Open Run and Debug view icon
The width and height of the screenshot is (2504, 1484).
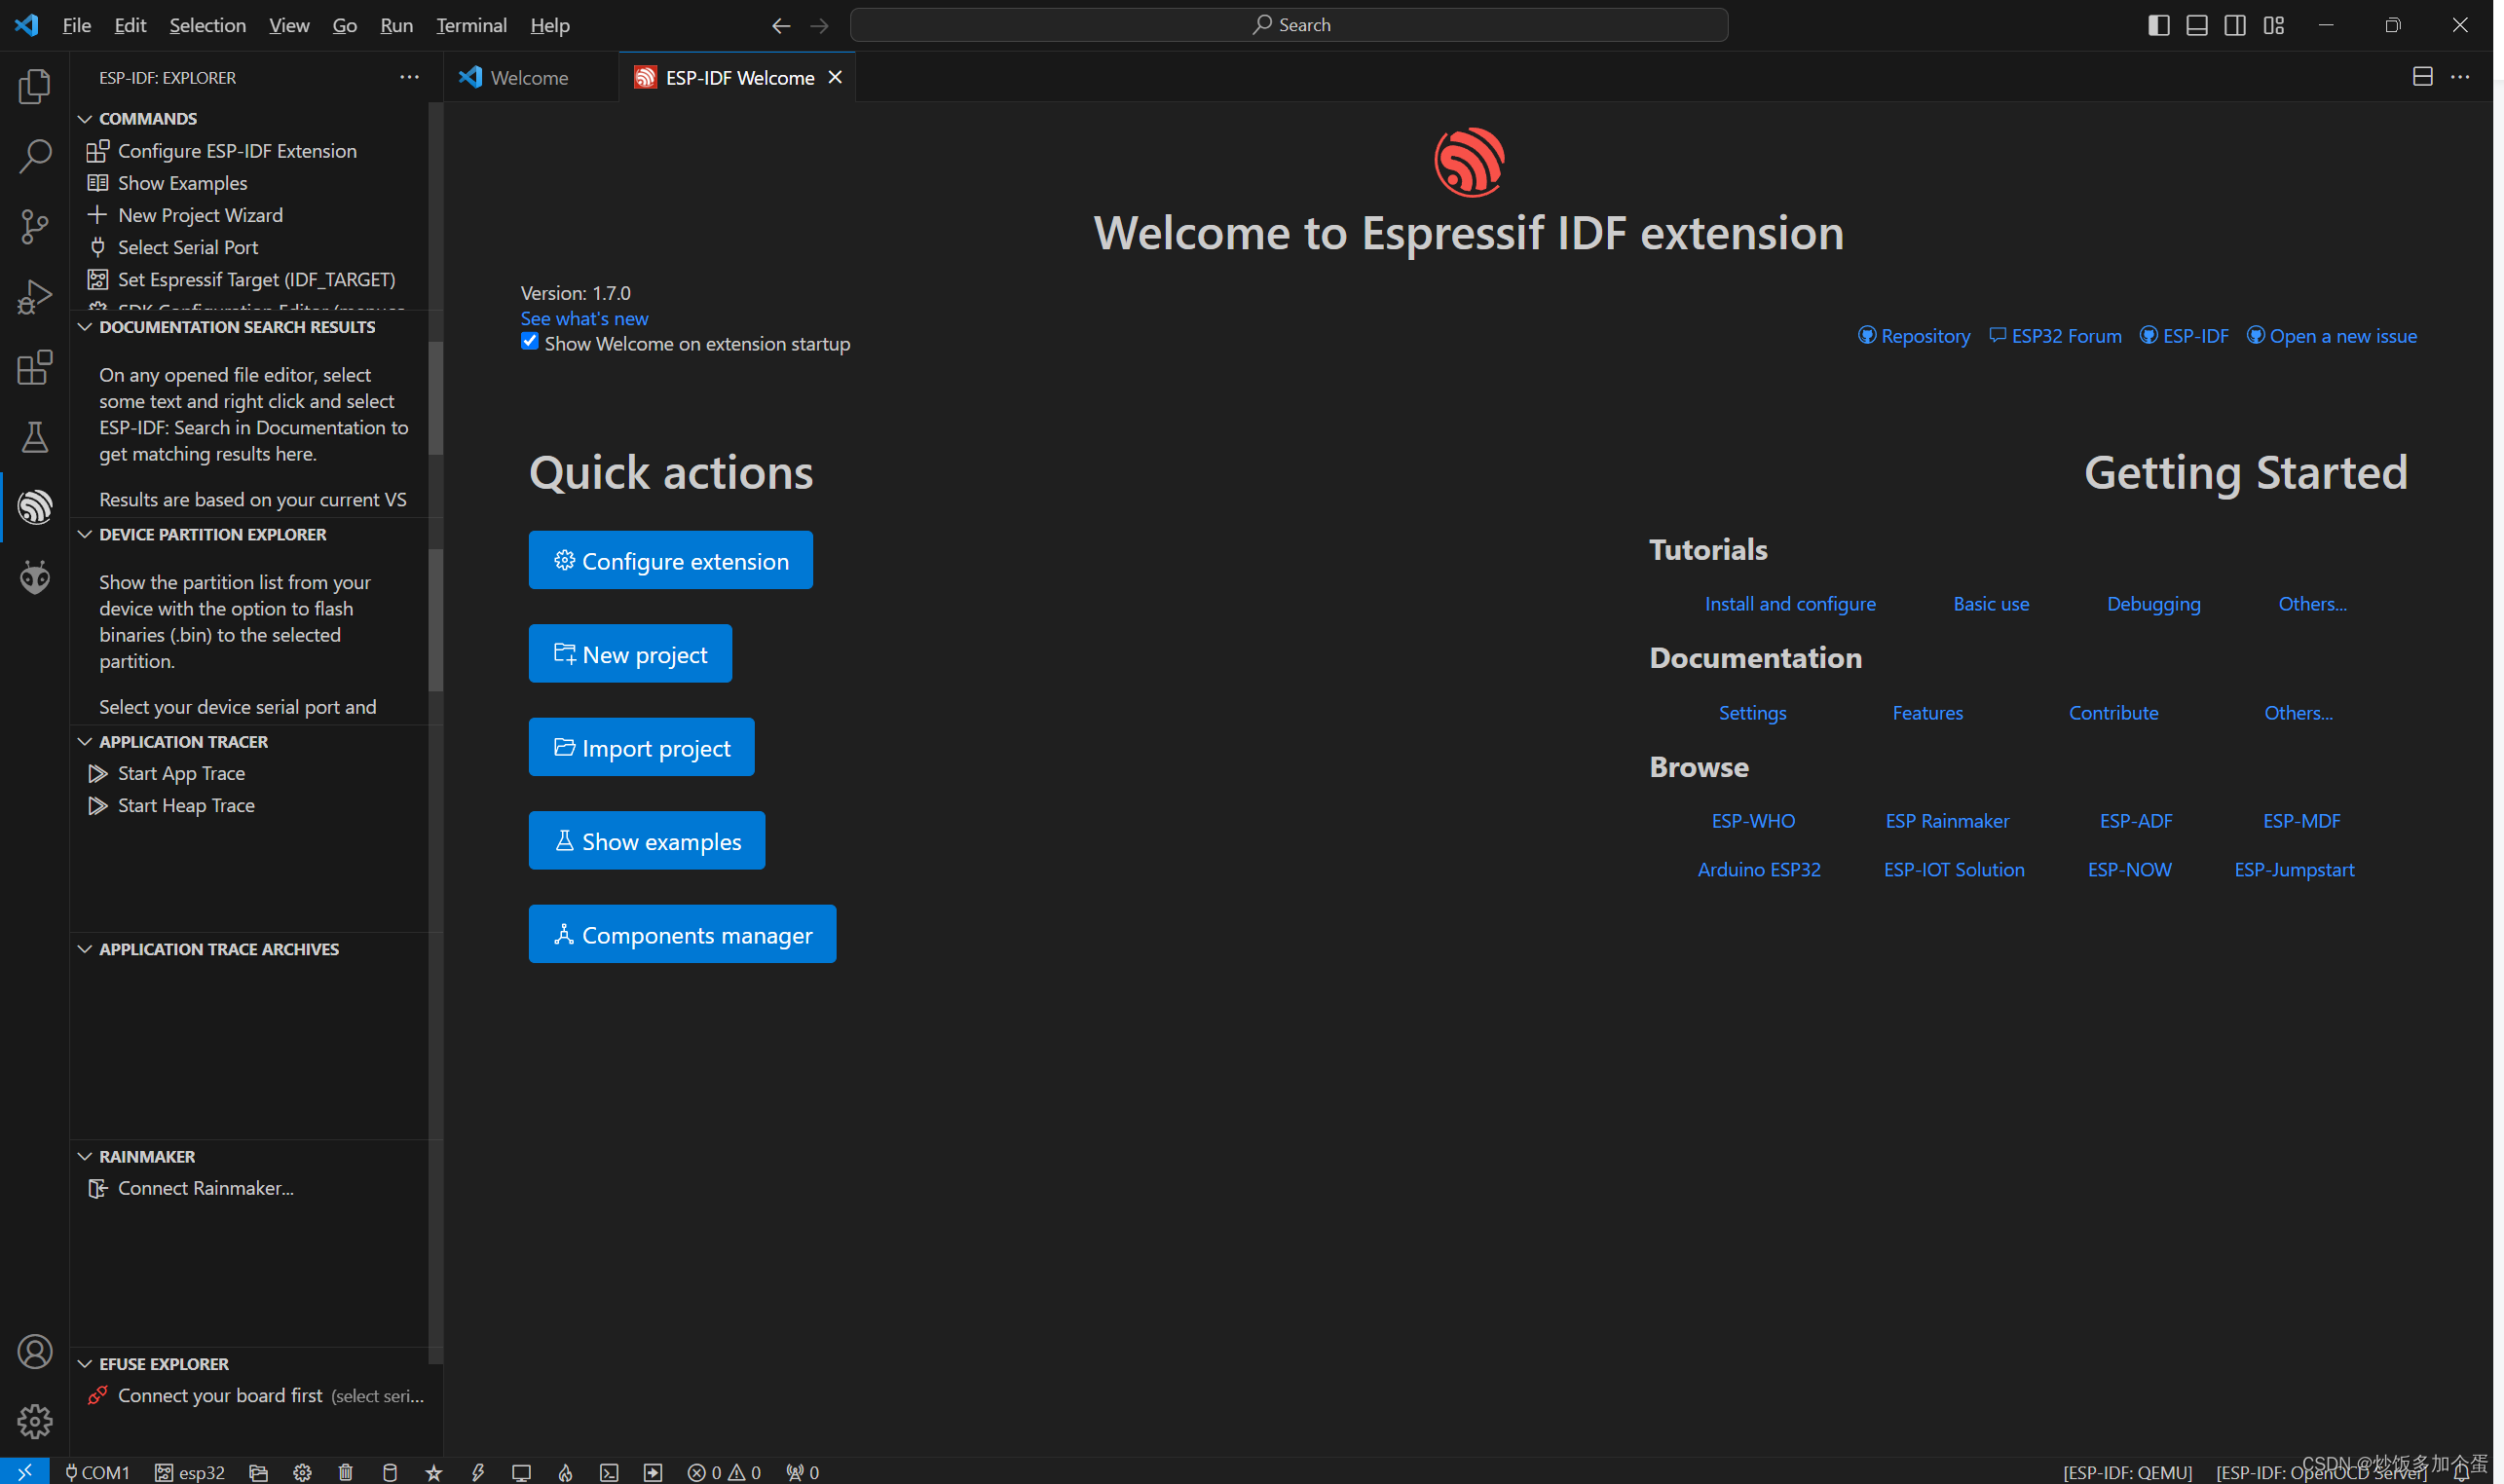[35, 297]
